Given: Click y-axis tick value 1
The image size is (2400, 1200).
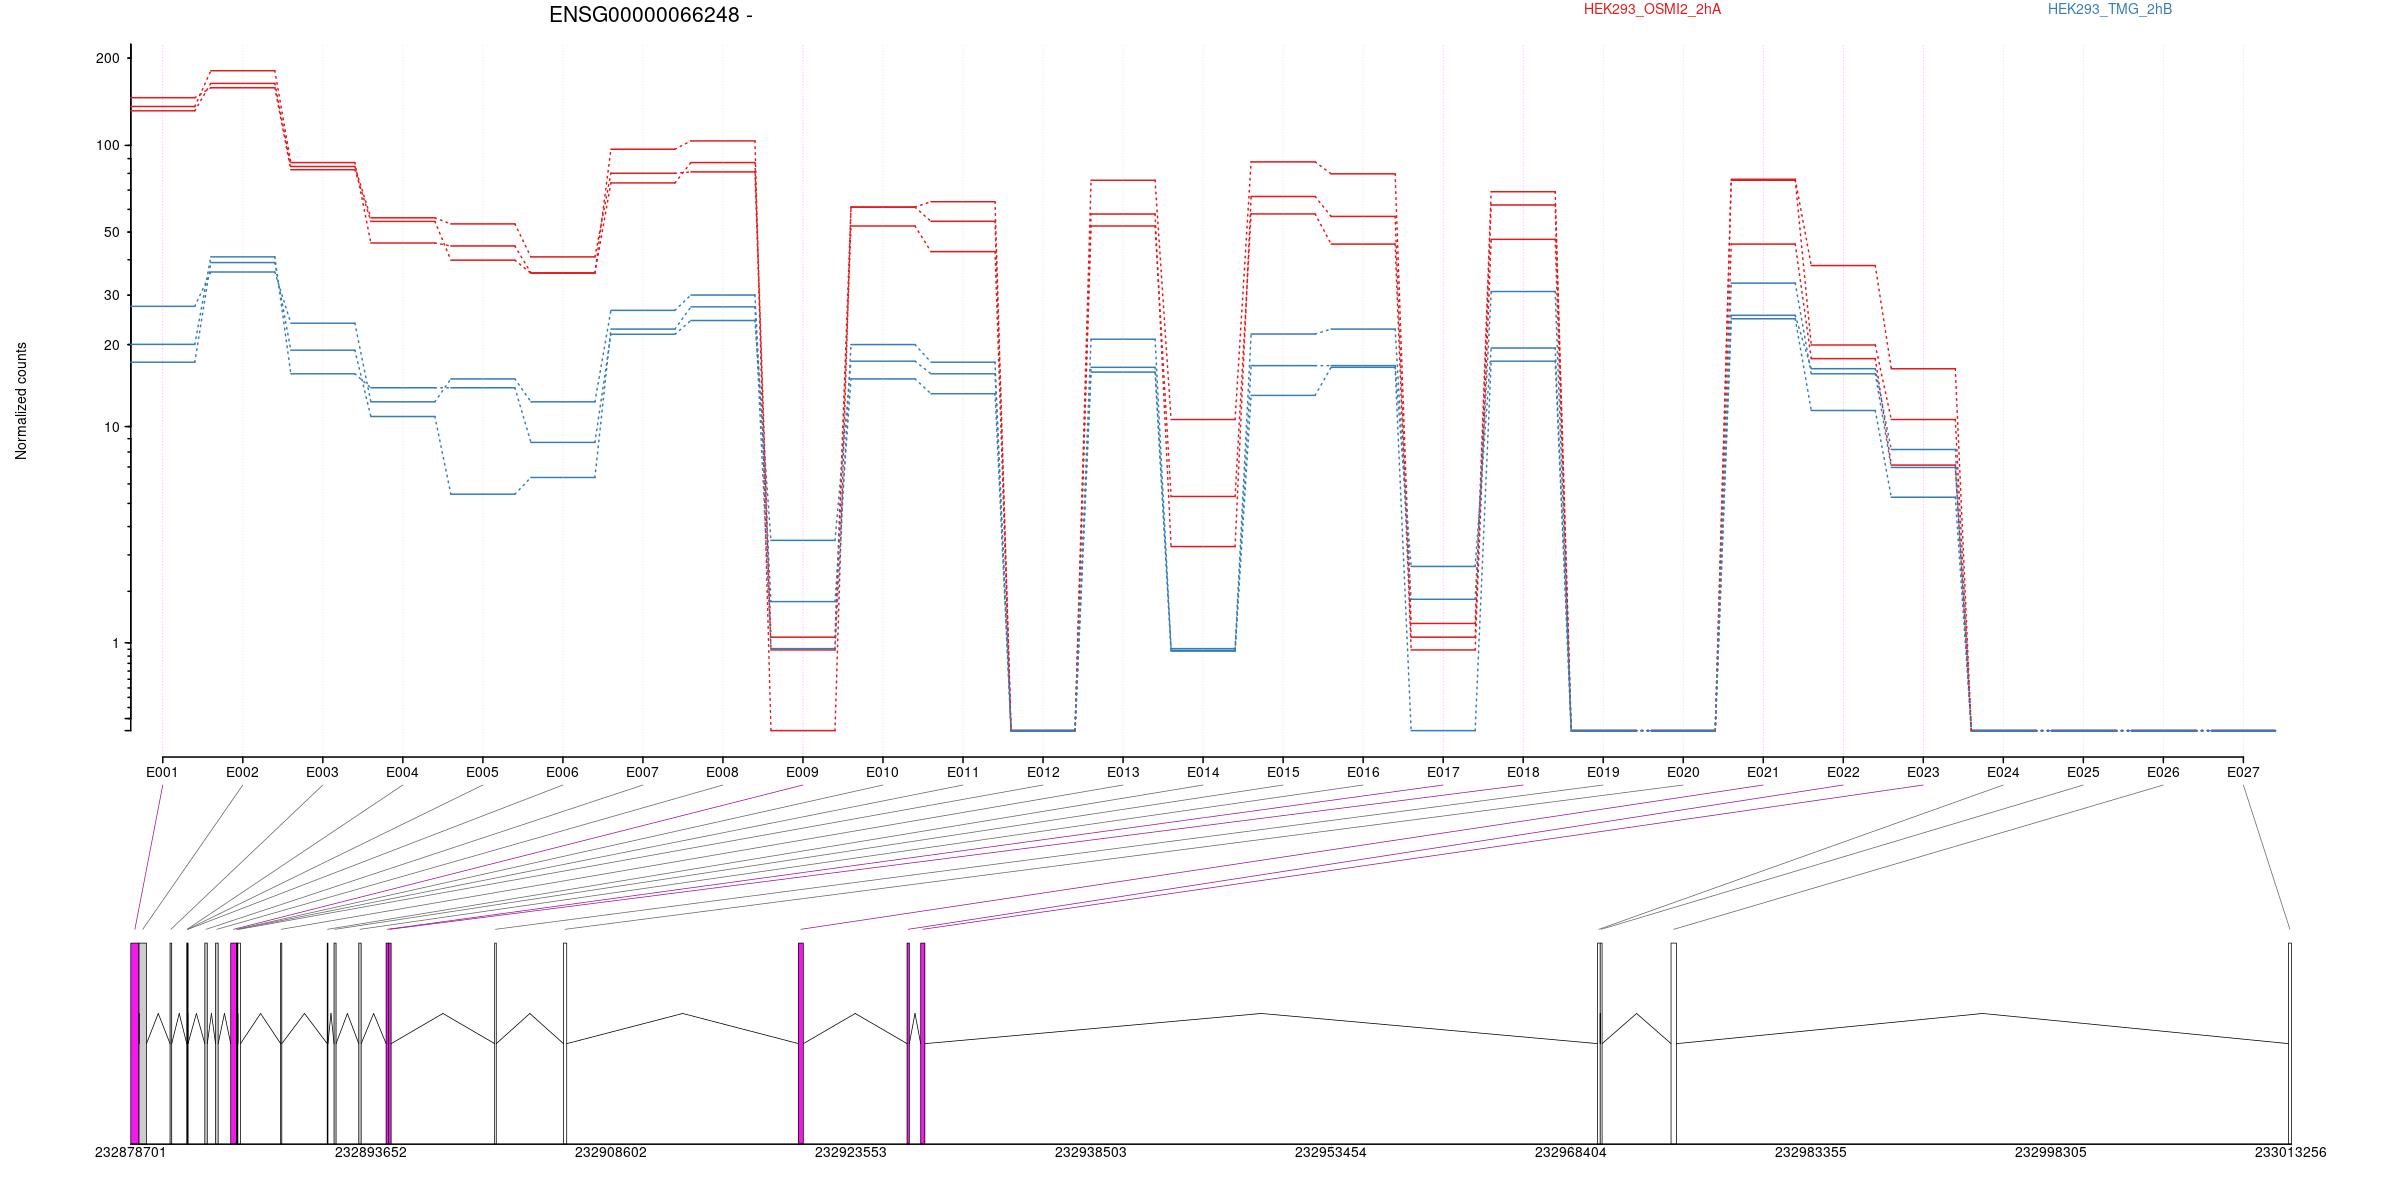Looking at the screenshot, I should tap(115, 643).
